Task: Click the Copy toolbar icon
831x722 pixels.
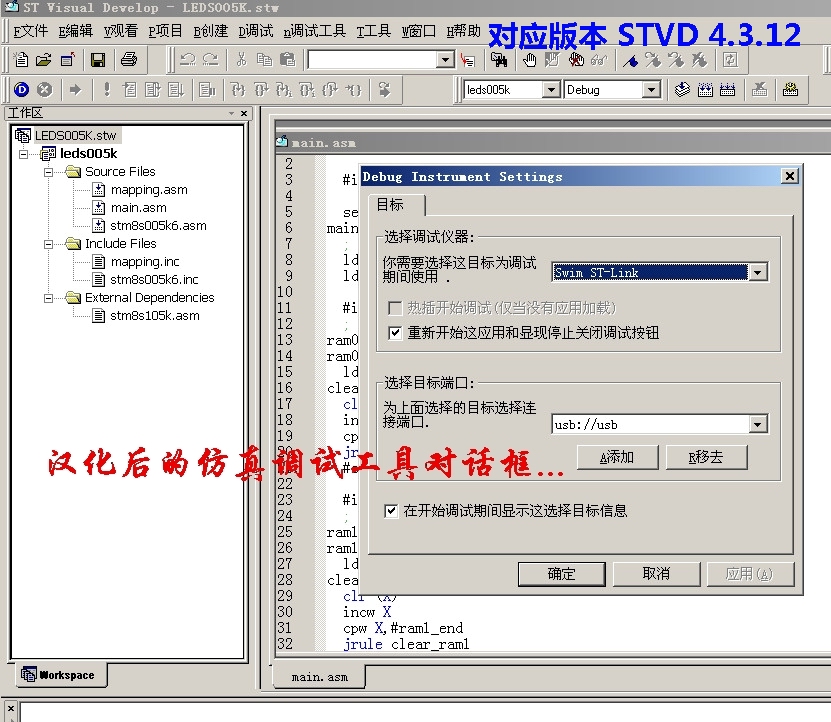Action: (264, 60)
